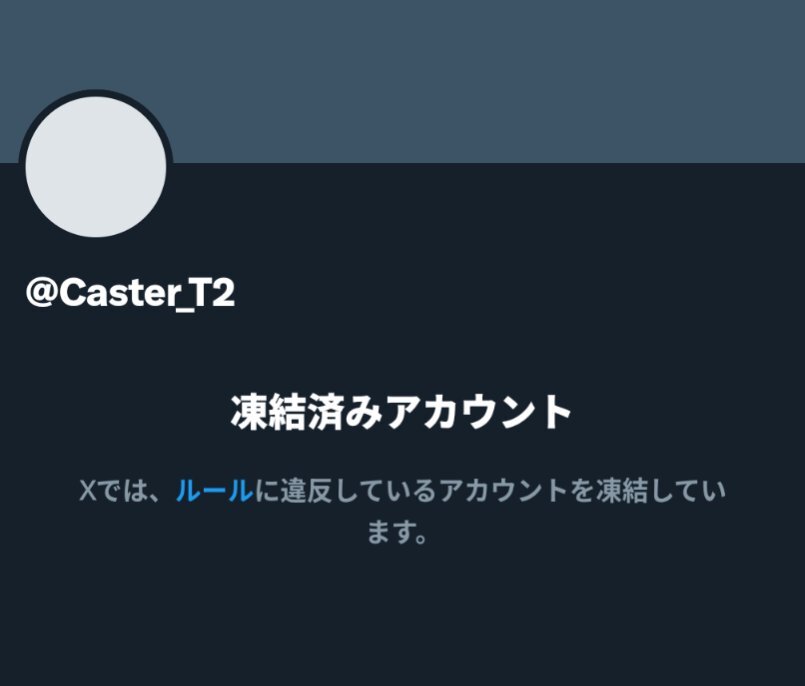Open the ルール link
Image resolution: width=805 pixels, height=686 pixels.
pos(215,490)
